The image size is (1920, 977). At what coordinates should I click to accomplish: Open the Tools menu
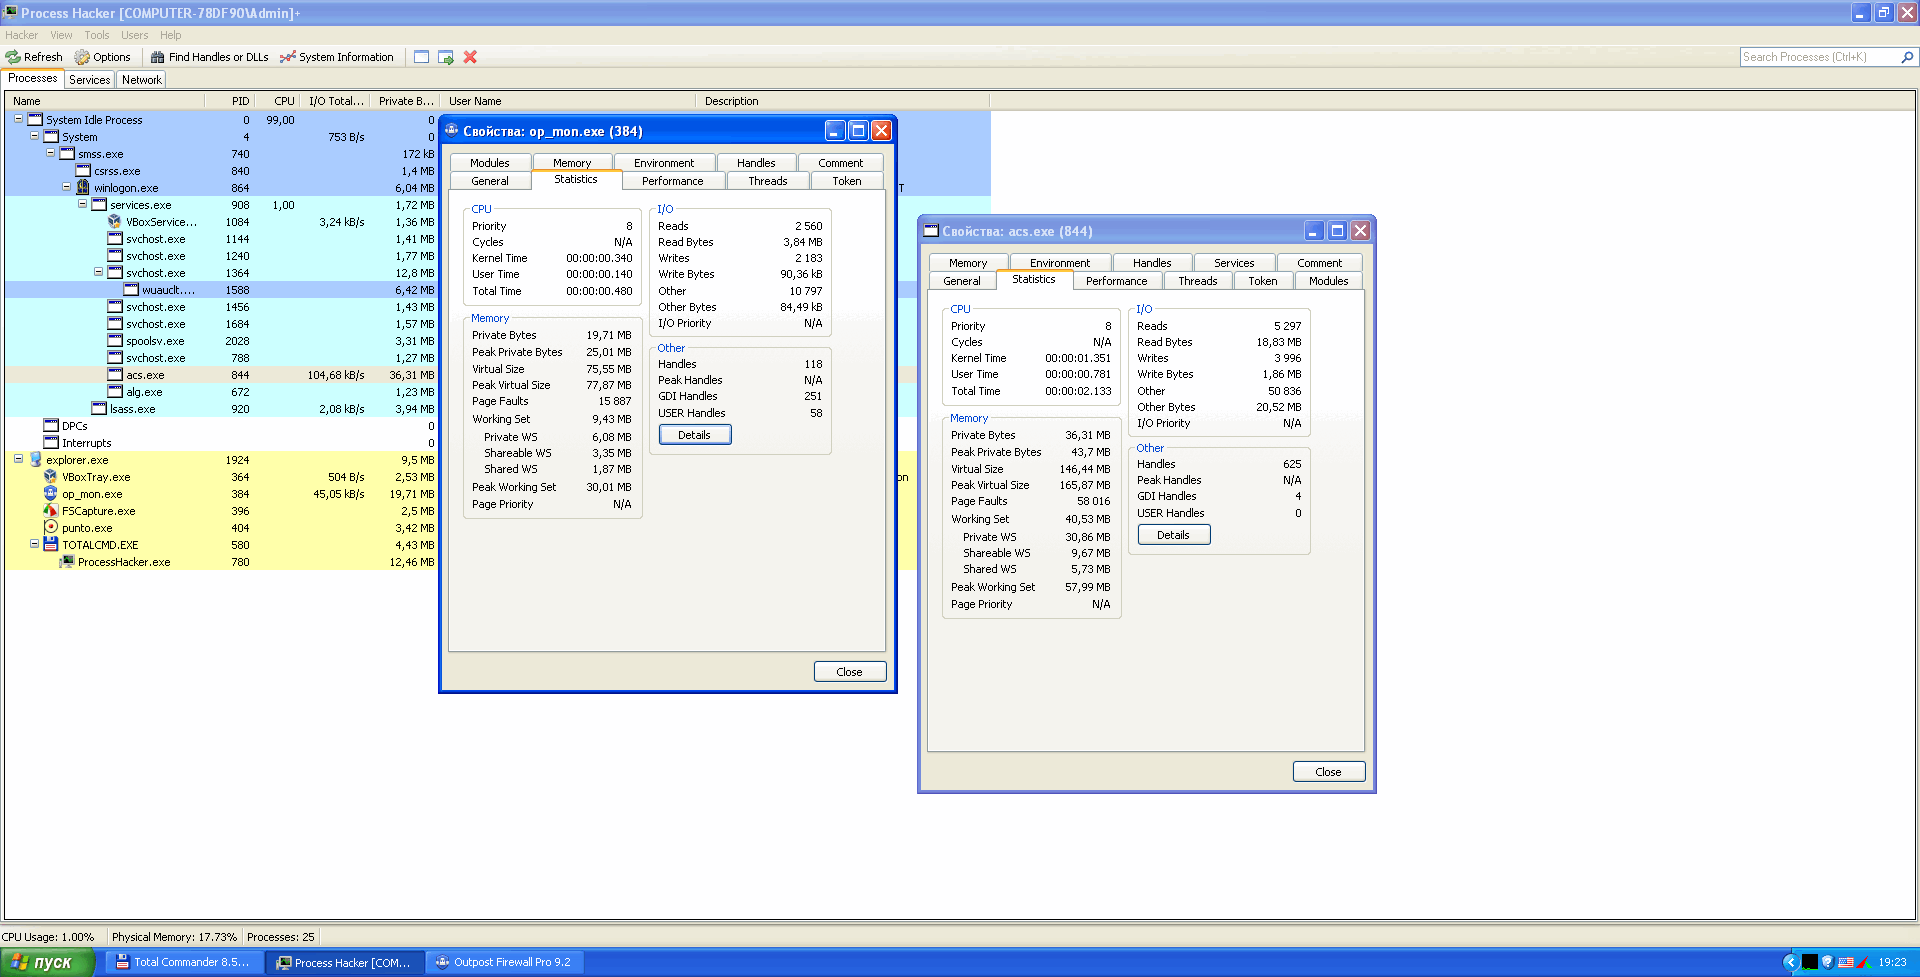97,35
